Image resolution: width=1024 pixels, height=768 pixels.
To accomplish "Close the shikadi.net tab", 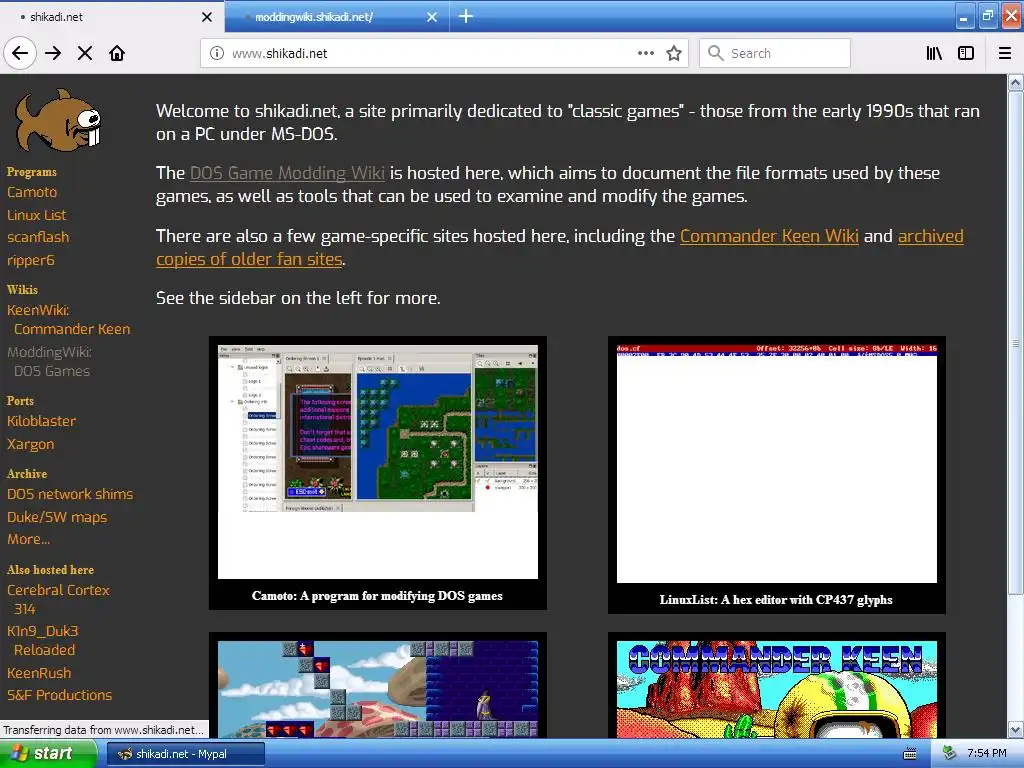I will [207, 17].
